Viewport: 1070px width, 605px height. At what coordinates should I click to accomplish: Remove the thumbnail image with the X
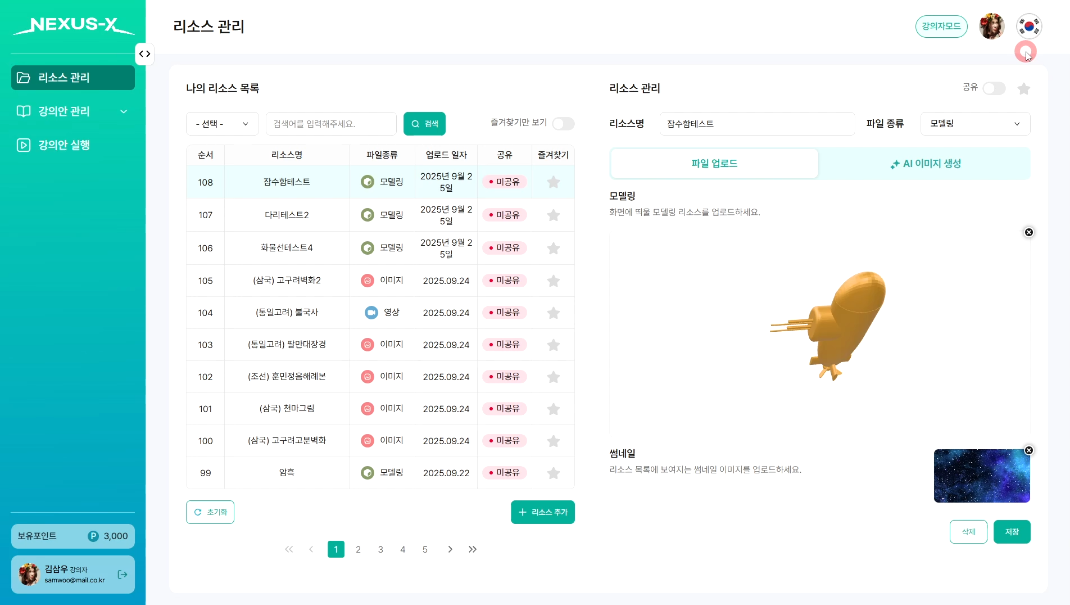(x=1028, y=450)
